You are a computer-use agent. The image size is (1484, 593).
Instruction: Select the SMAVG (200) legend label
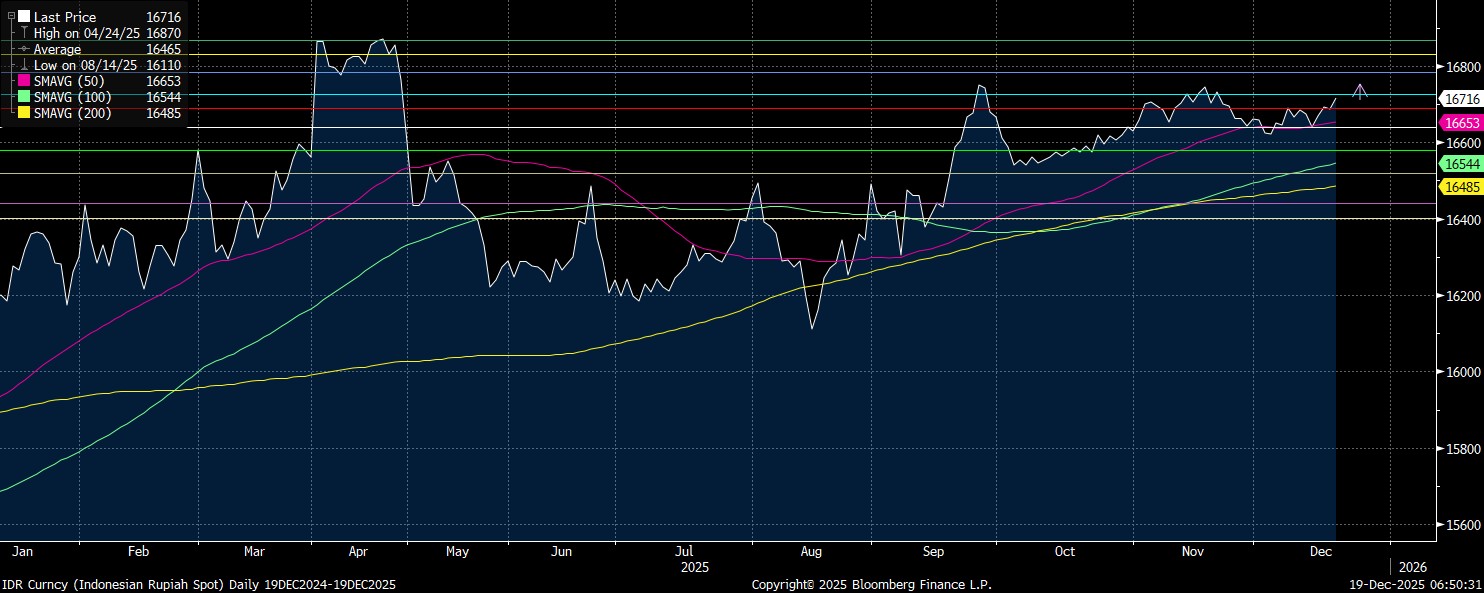[x=73, y=113]
